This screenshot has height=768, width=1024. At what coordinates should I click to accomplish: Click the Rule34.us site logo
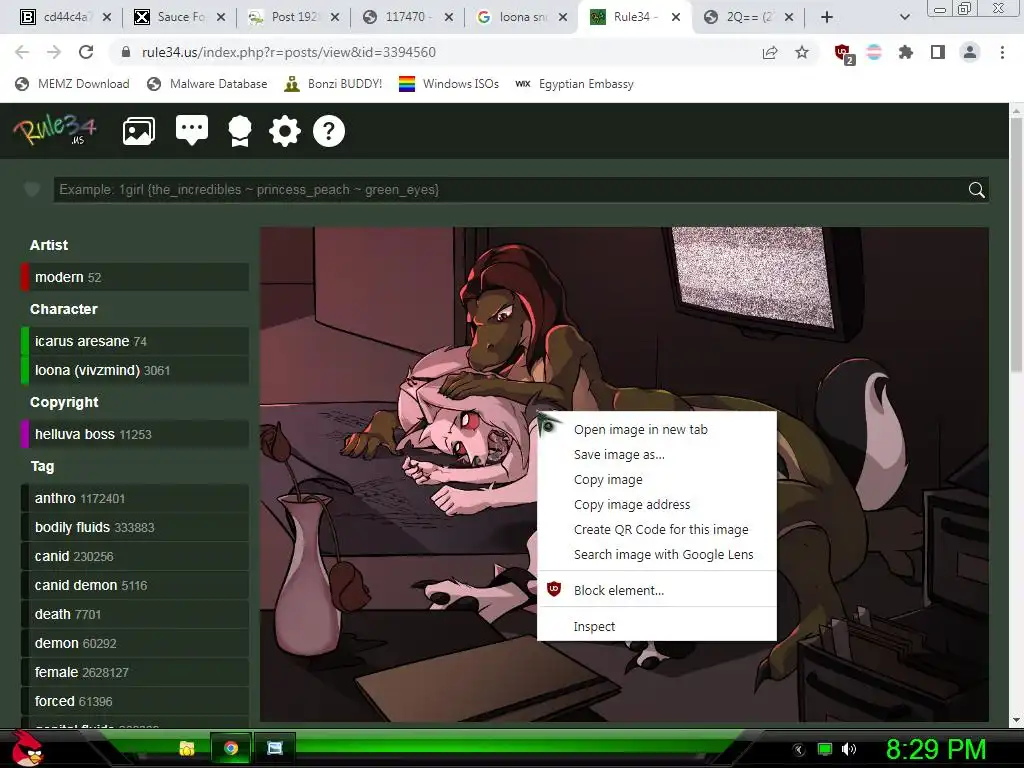coord(55,130)
